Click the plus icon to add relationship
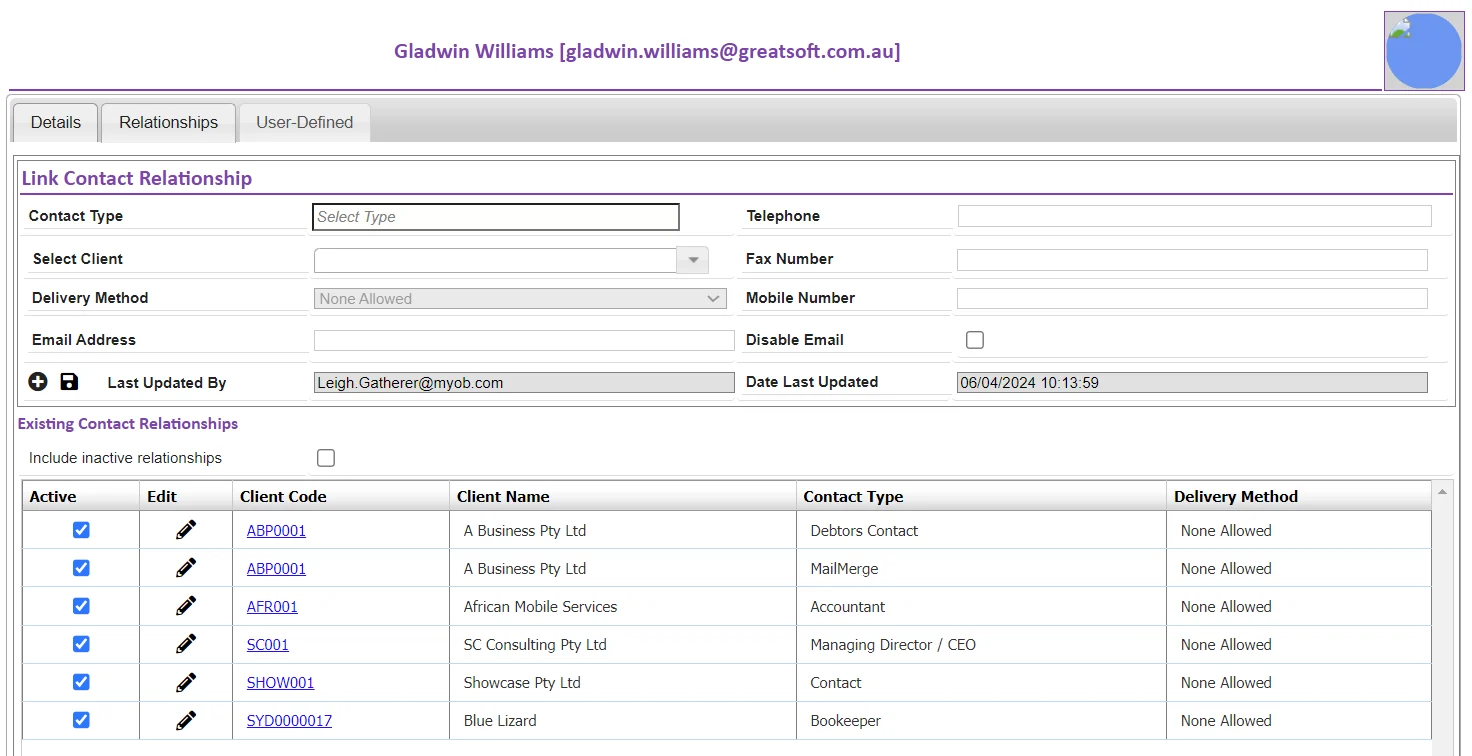Viewport: 1472px width, 756px height. [38, 381]
